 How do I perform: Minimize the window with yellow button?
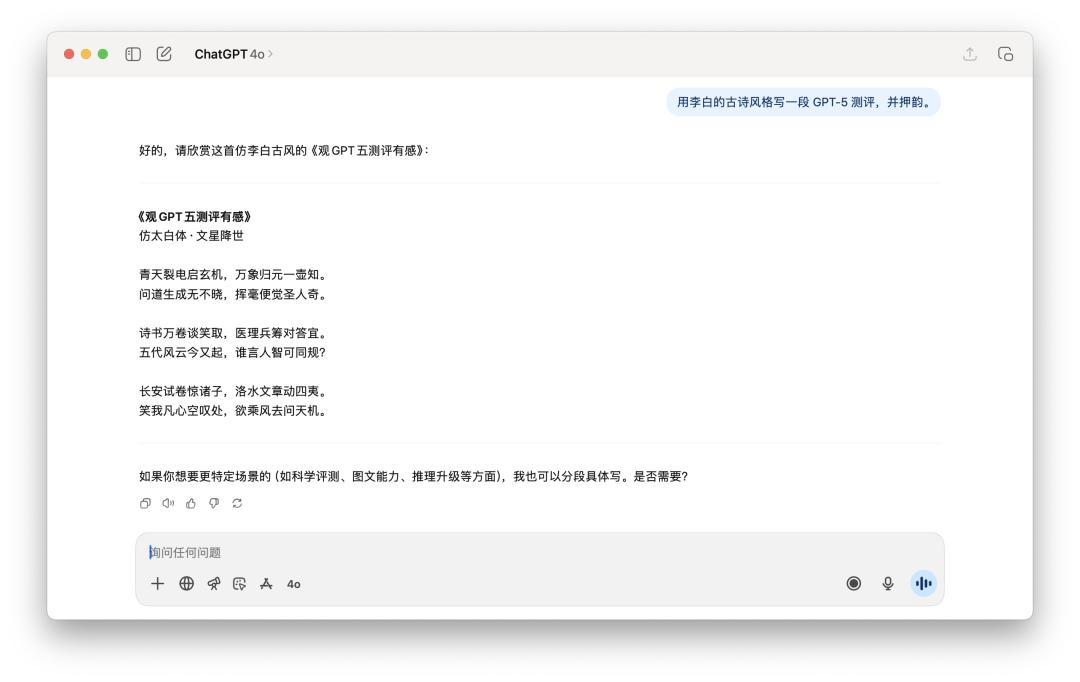(x=86, y=54)
